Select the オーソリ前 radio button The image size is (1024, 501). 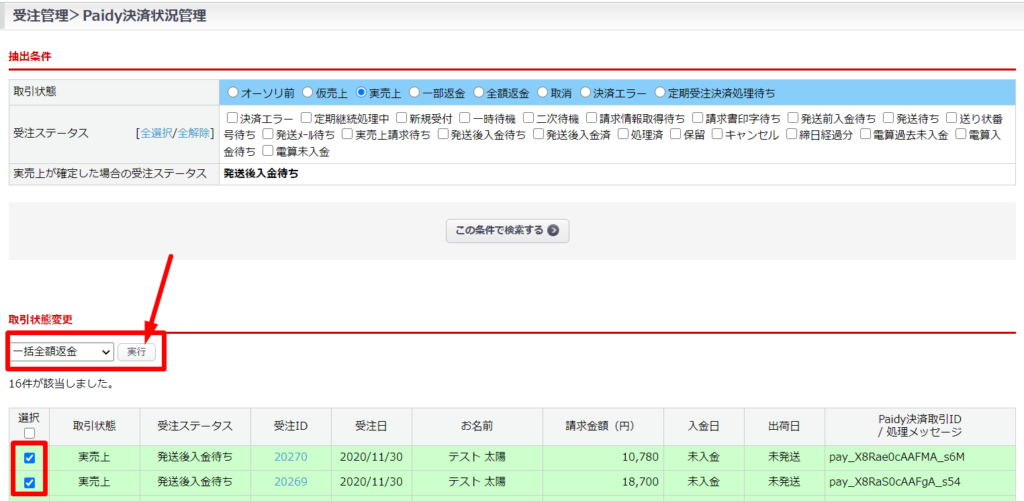click(x=233, y=93)
